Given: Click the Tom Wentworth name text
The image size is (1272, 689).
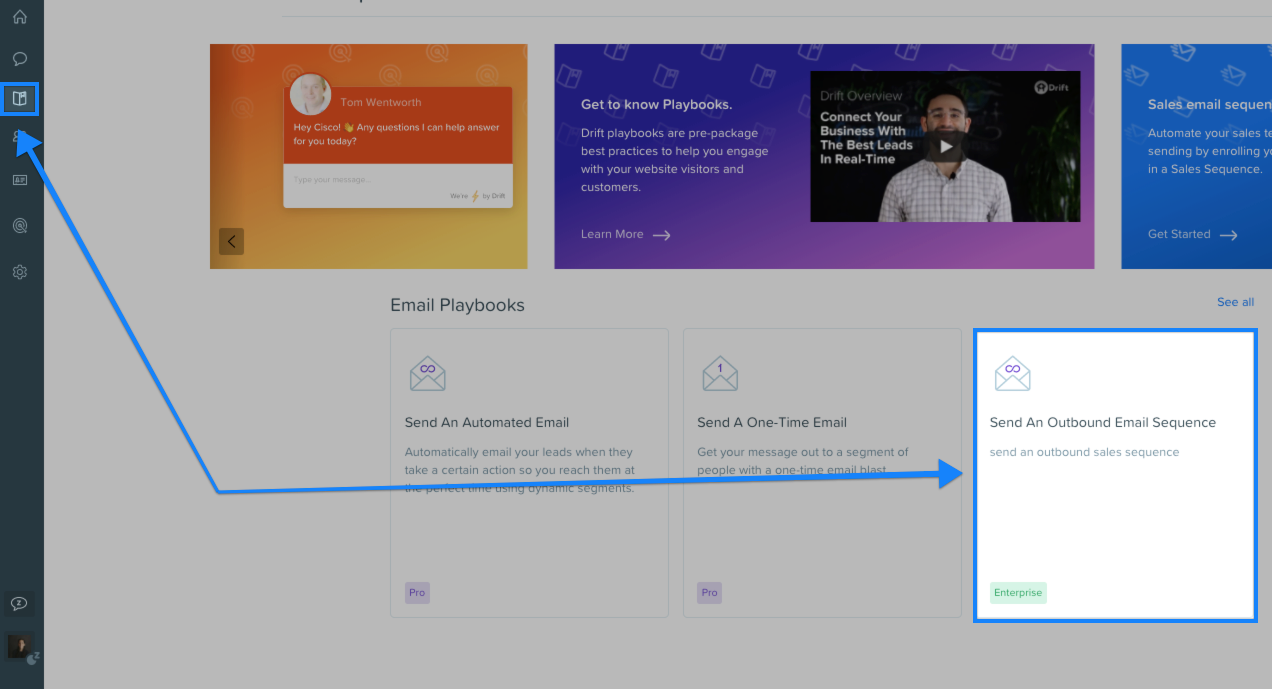Looking at the screenshot, I should point(380,102).
